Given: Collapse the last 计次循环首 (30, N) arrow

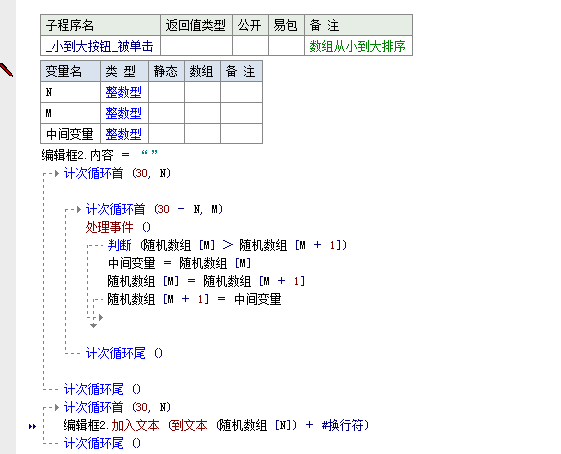Looking at the screenshot, I should coord(57,407).
